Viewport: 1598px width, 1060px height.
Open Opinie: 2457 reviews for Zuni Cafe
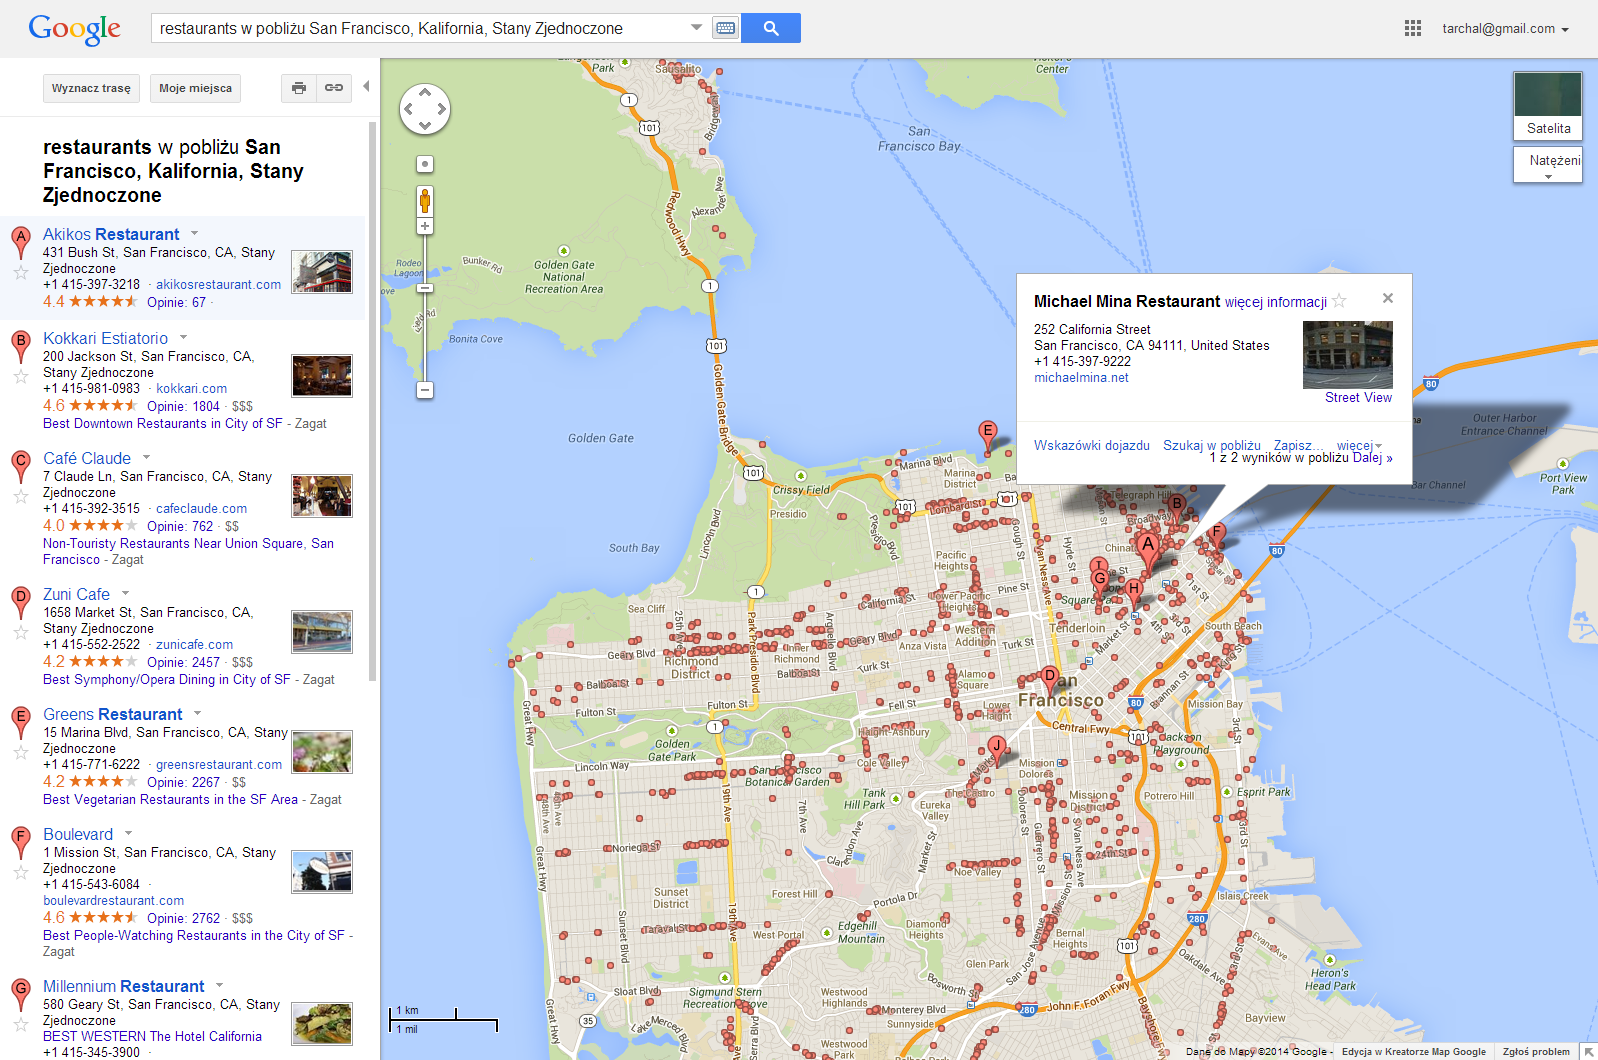(183, 662)
